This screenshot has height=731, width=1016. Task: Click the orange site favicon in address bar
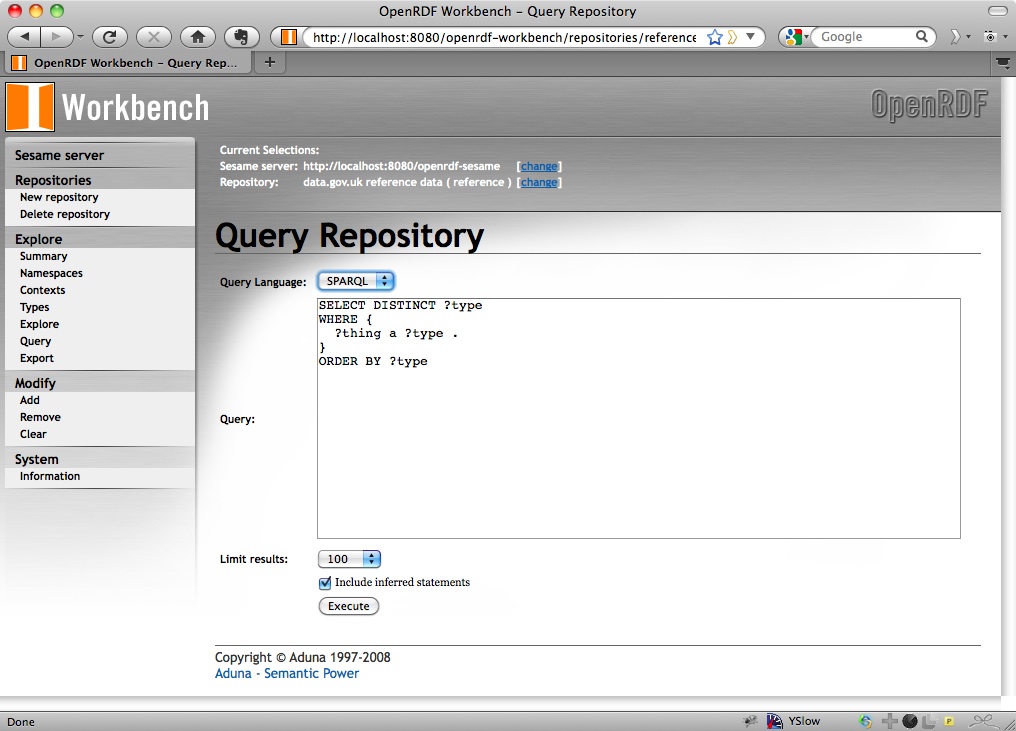tap(289, 37)
